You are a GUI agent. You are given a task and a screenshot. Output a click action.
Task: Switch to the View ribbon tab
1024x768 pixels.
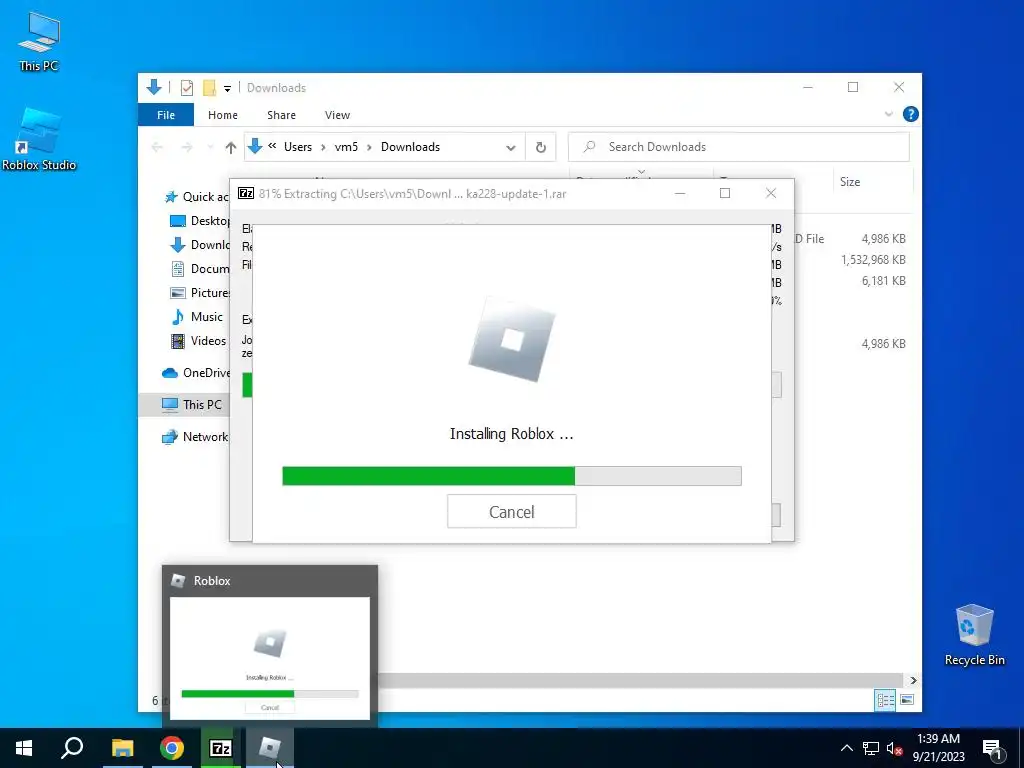click(x=338, y=115)
